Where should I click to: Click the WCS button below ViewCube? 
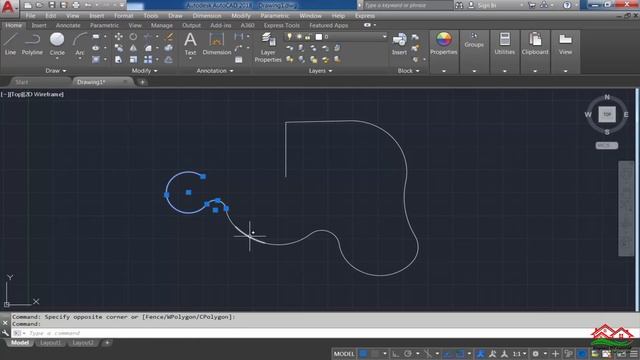tap(607, 146)
